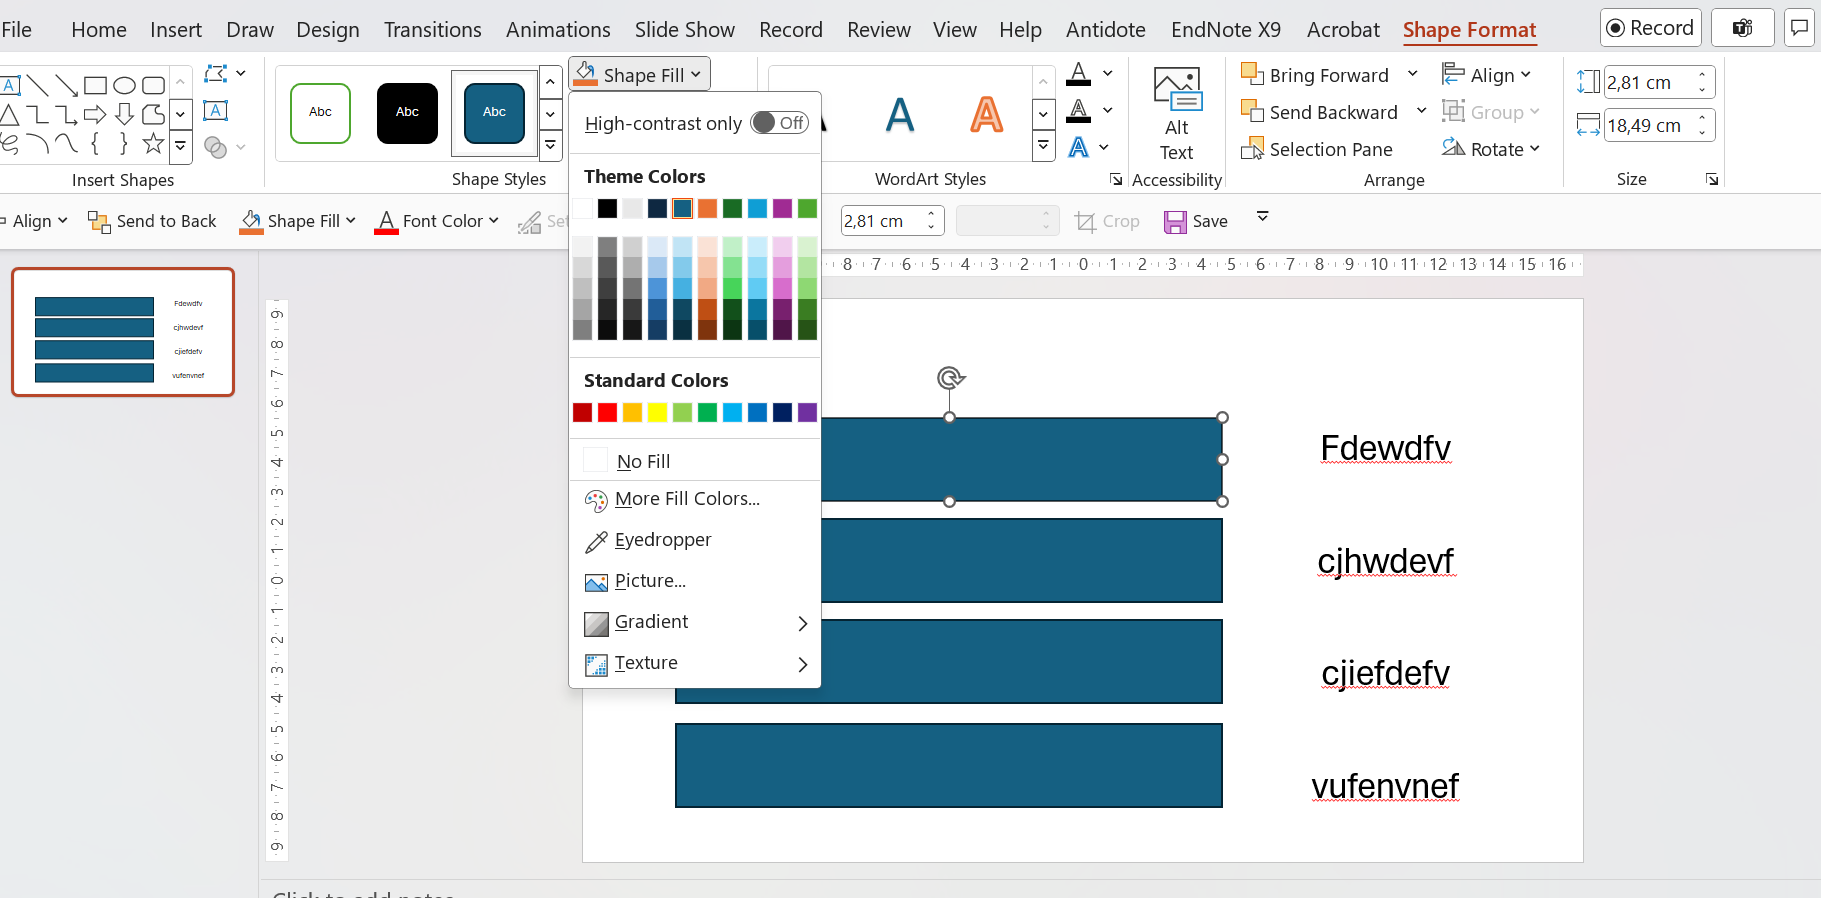Open the Align dropdown in Arrange group
The width and height of the screenshot is (1821, 898).
coord(1487,75)
